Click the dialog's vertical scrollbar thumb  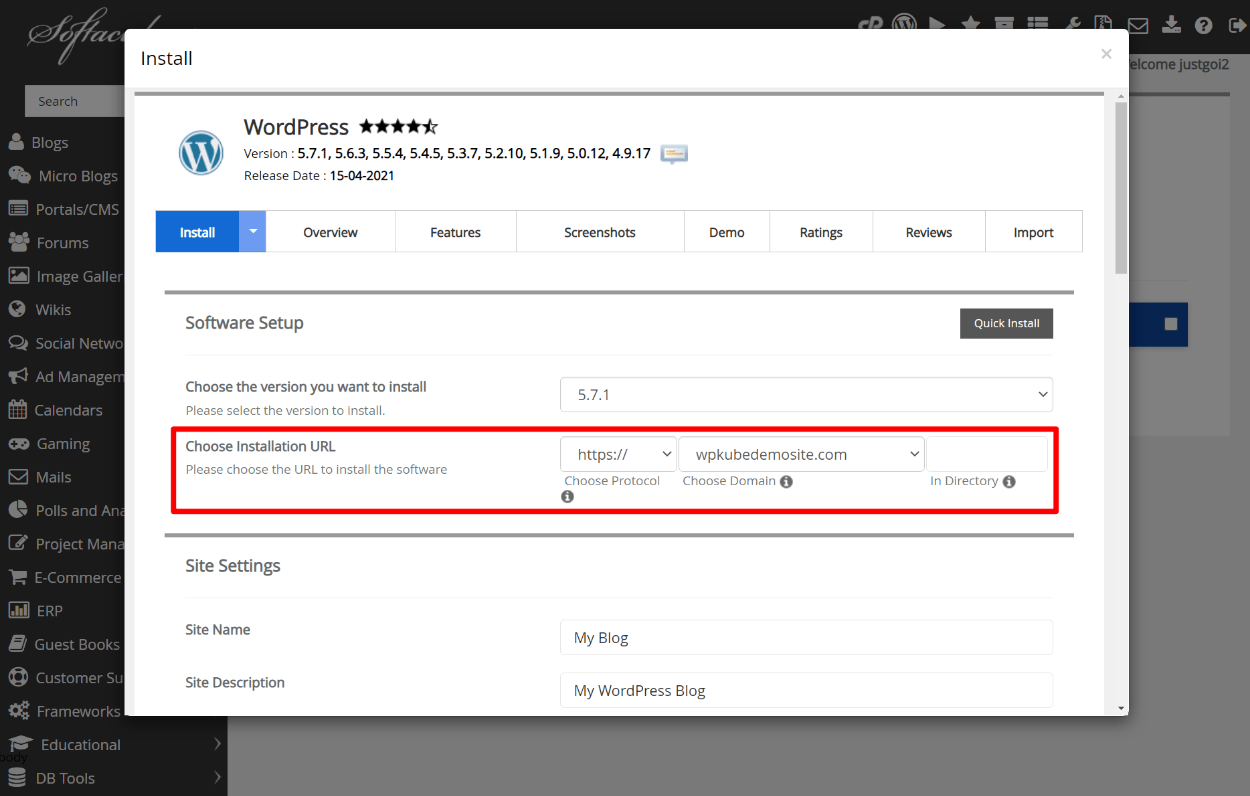[1121, 188]
